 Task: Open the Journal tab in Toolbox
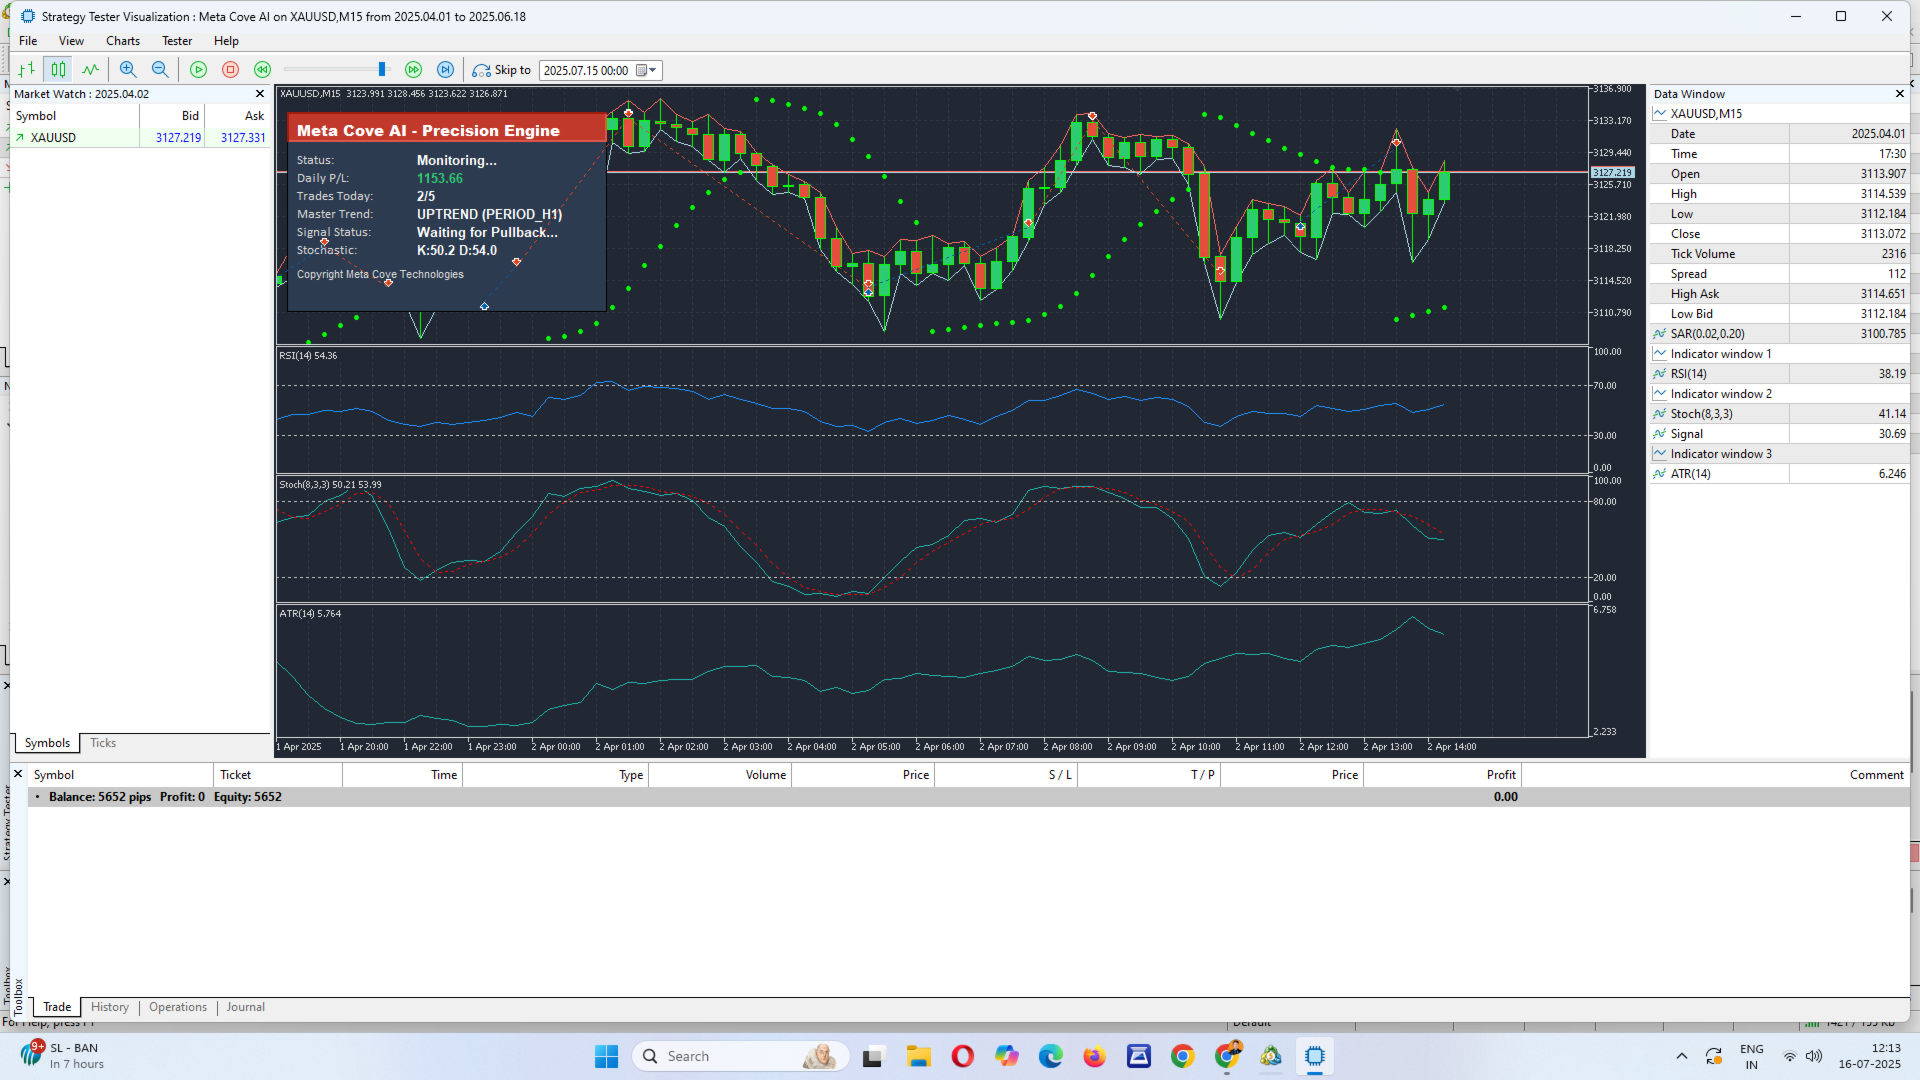tap(246, 1007)
